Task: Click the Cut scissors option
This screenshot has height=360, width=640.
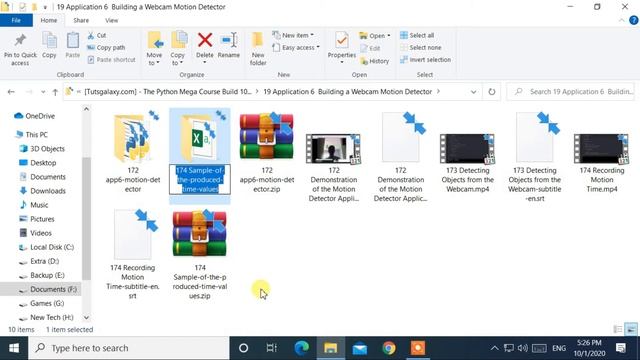Action: tap(96, 36)
